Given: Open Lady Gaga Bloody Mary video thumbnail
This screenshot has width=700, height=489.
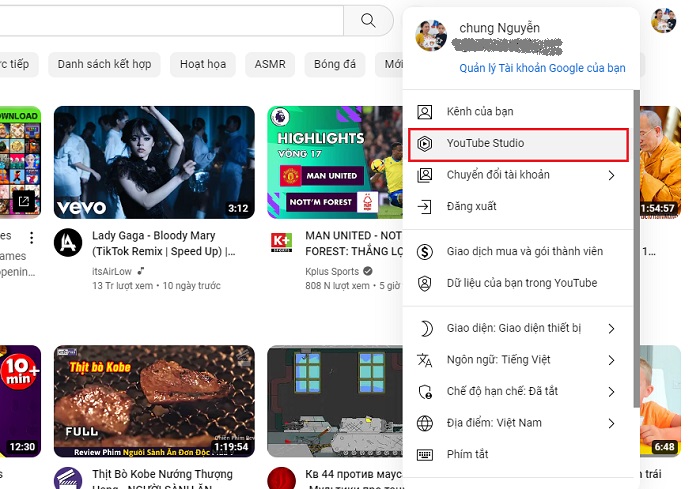Looking at the screenshot, I should pos(154,162).
